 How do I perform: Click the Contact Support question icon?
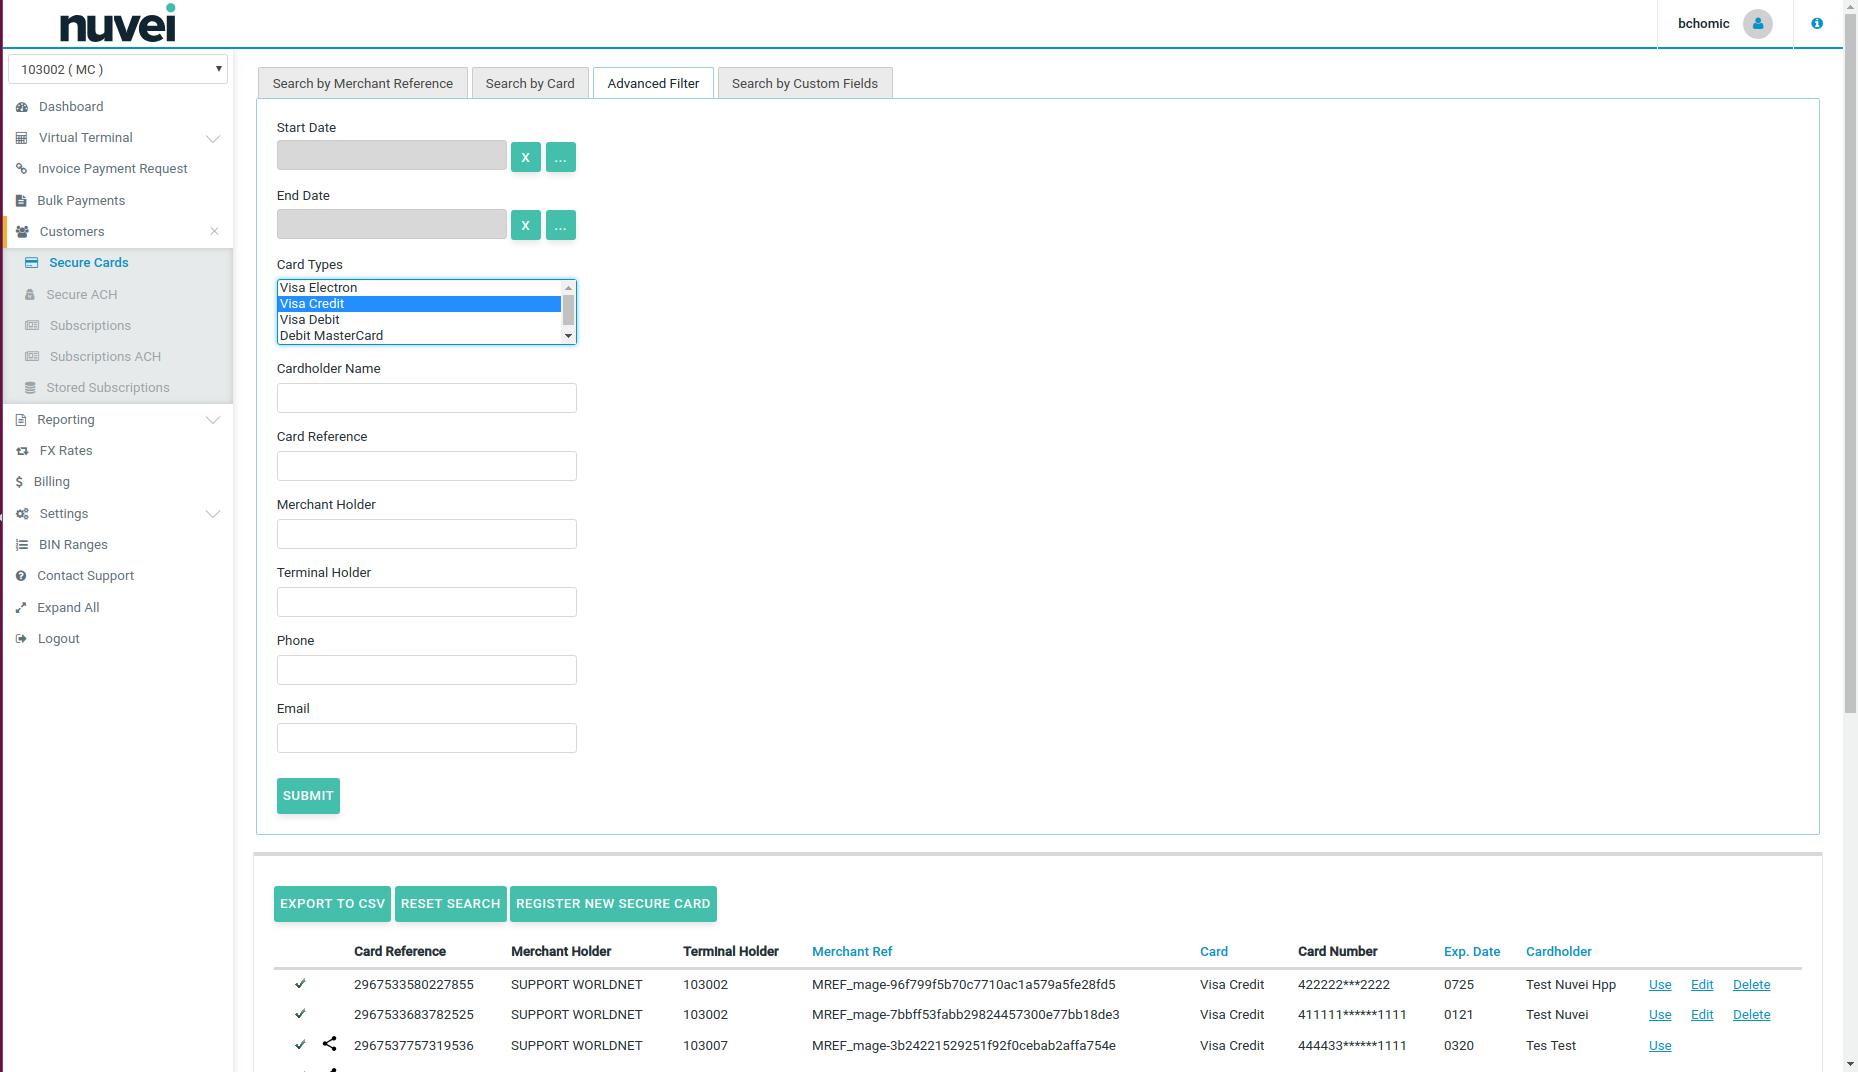(x=21, y=576)
